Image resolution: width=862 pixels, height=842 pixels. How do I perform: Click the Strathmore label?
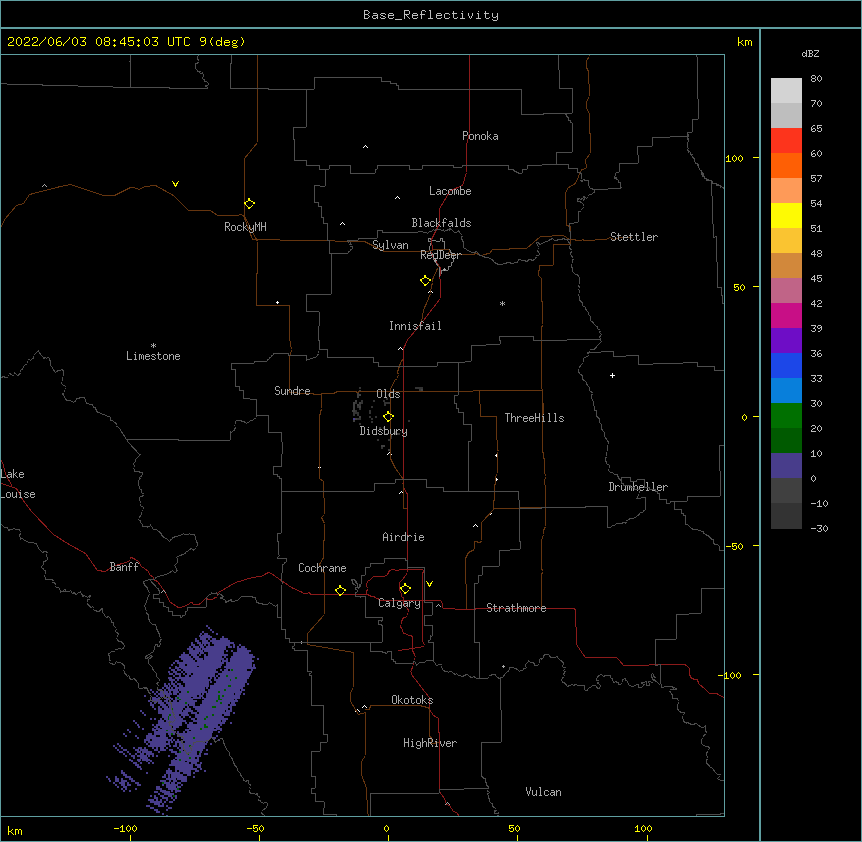pyautogui.click(x=516, y=608)
